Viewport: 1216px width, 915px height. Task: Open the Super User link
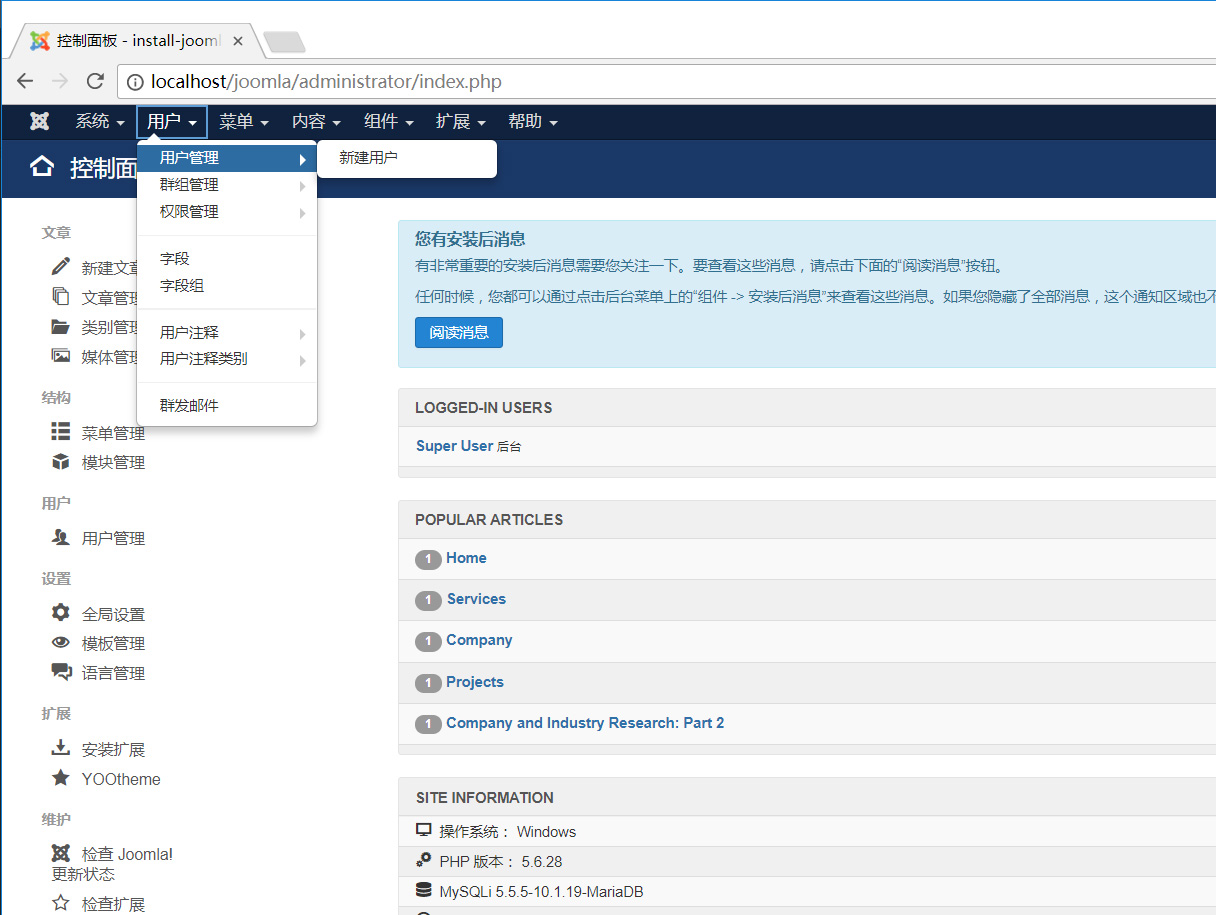click(454, 446)
